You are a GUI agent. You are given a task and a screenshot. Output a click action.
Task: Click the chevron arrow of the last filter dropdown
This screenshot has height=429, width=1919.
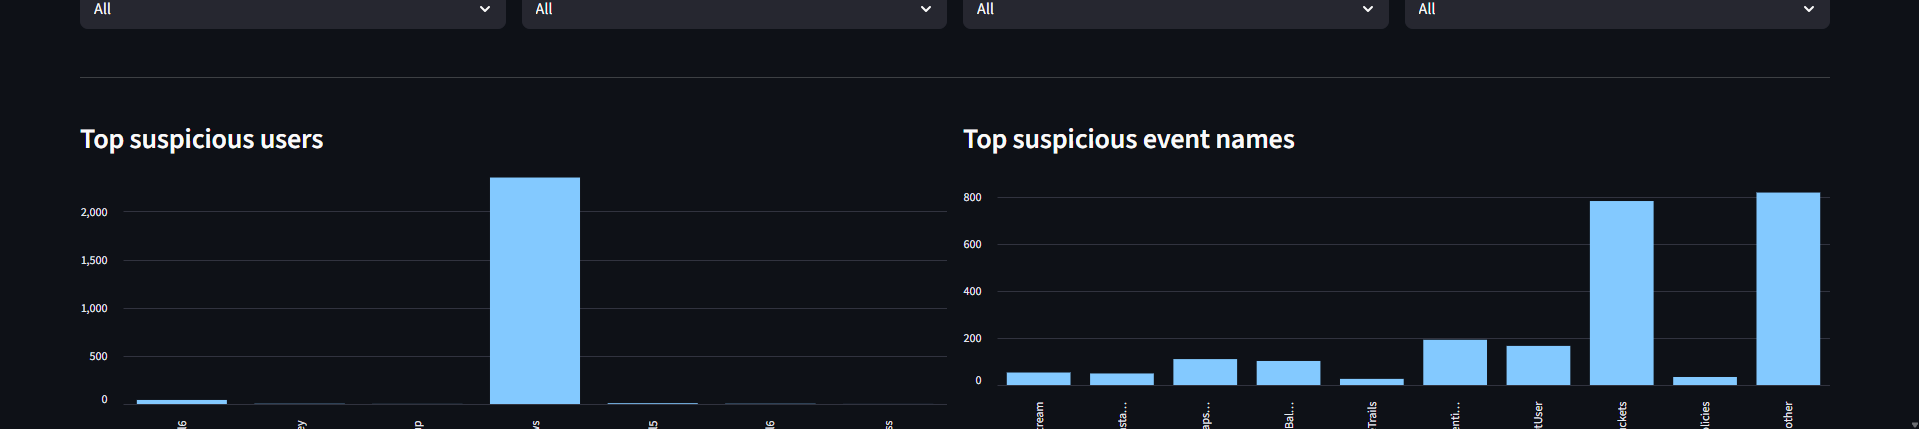click(1808, 10)
